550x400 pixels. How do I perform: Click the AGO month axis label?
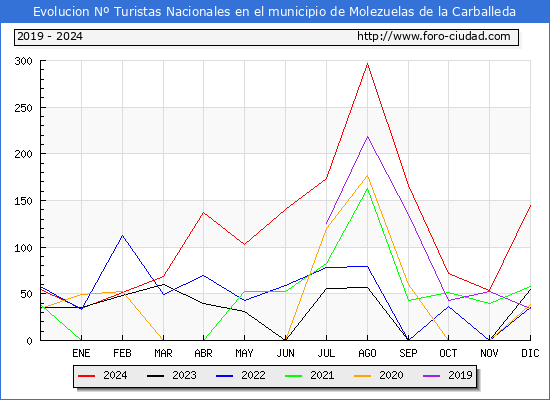tap(367, 353)
